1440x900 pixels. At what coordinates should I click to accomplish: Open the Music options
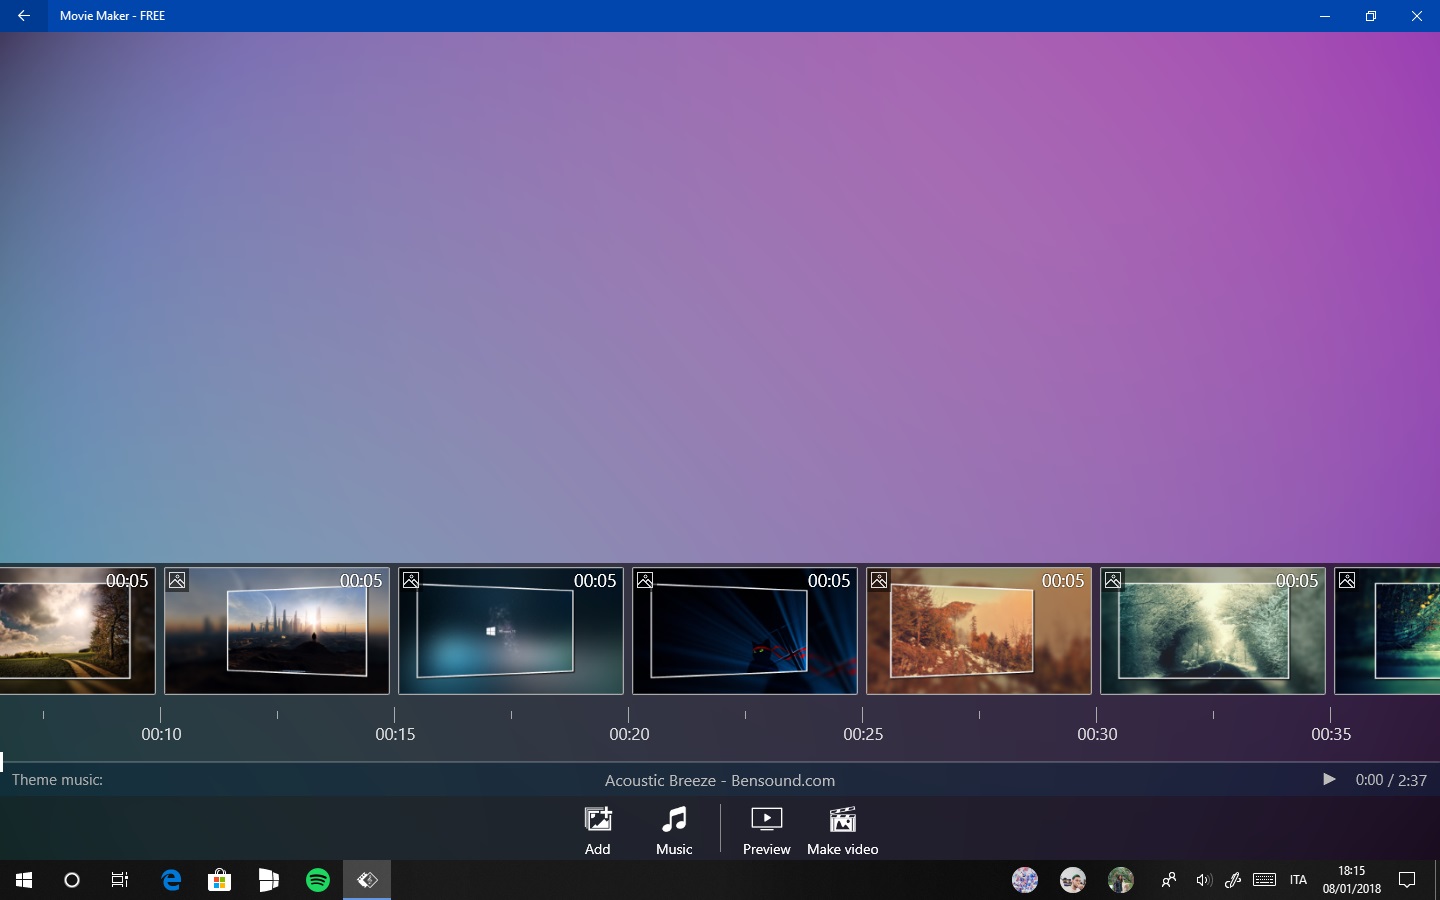(x=674, y=831)
